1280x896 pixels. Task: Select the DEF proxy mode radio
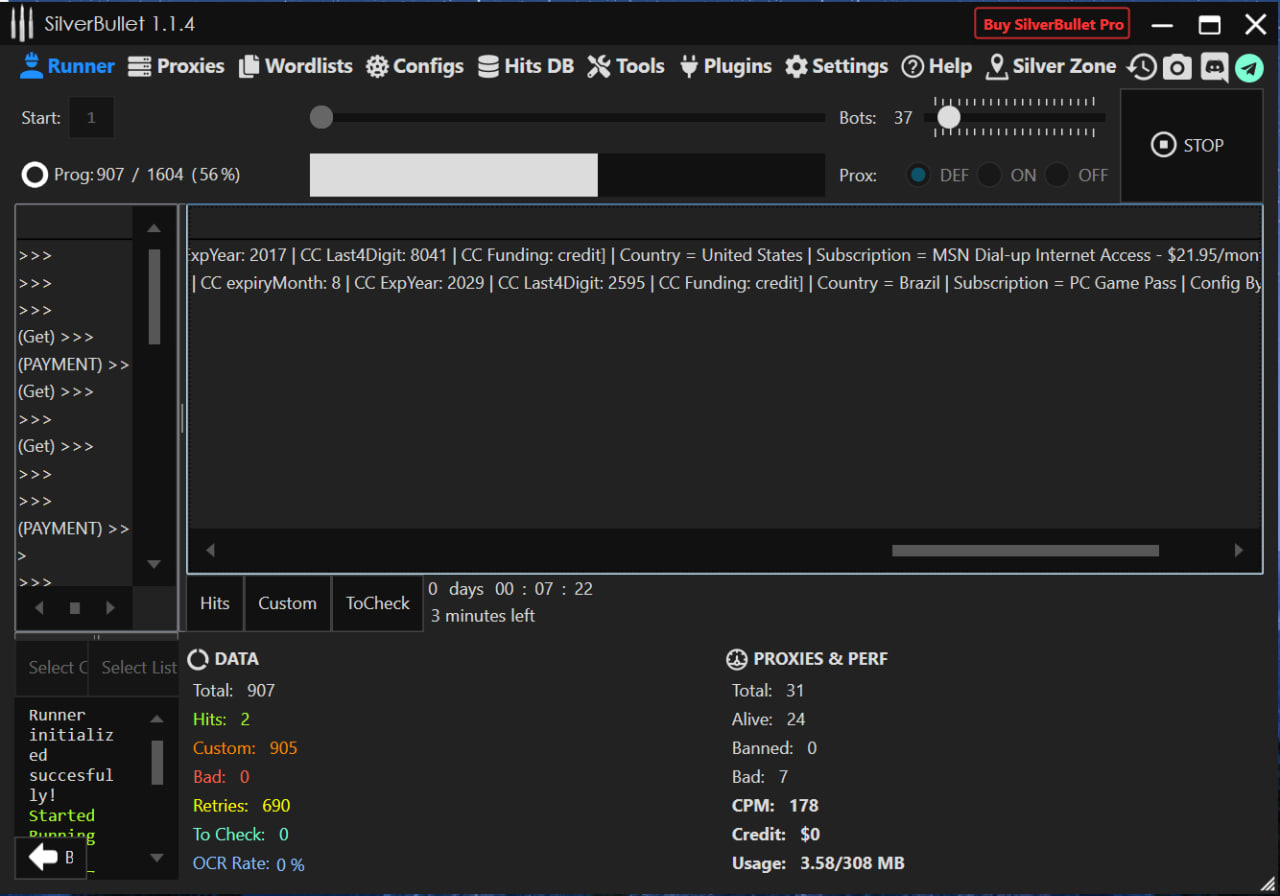[918, 175]
